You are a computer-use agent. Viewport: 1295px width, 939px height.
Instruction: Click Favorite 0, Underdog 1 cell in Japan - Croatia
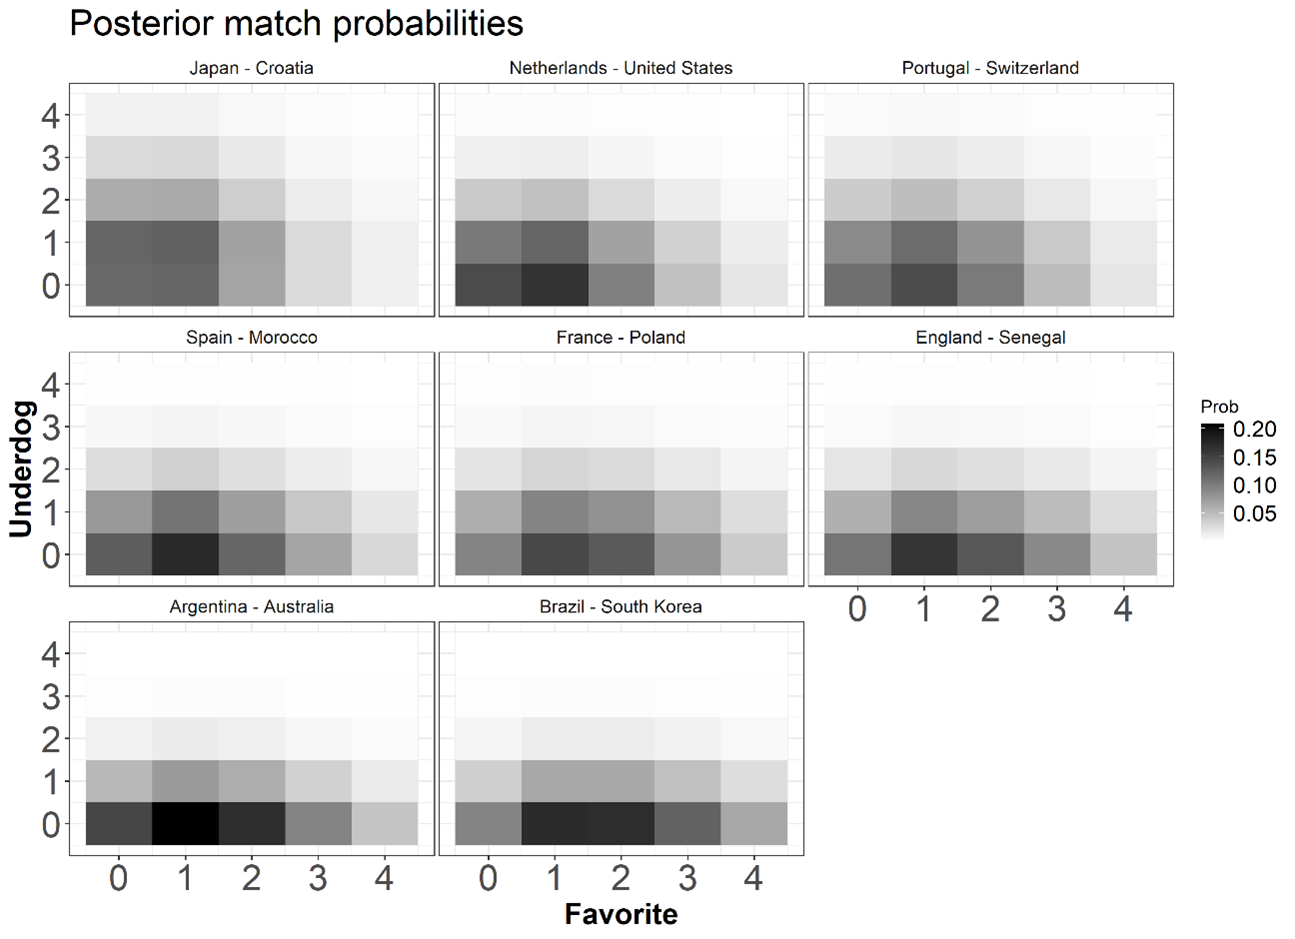pyautogui.click(x=119, y=242)
